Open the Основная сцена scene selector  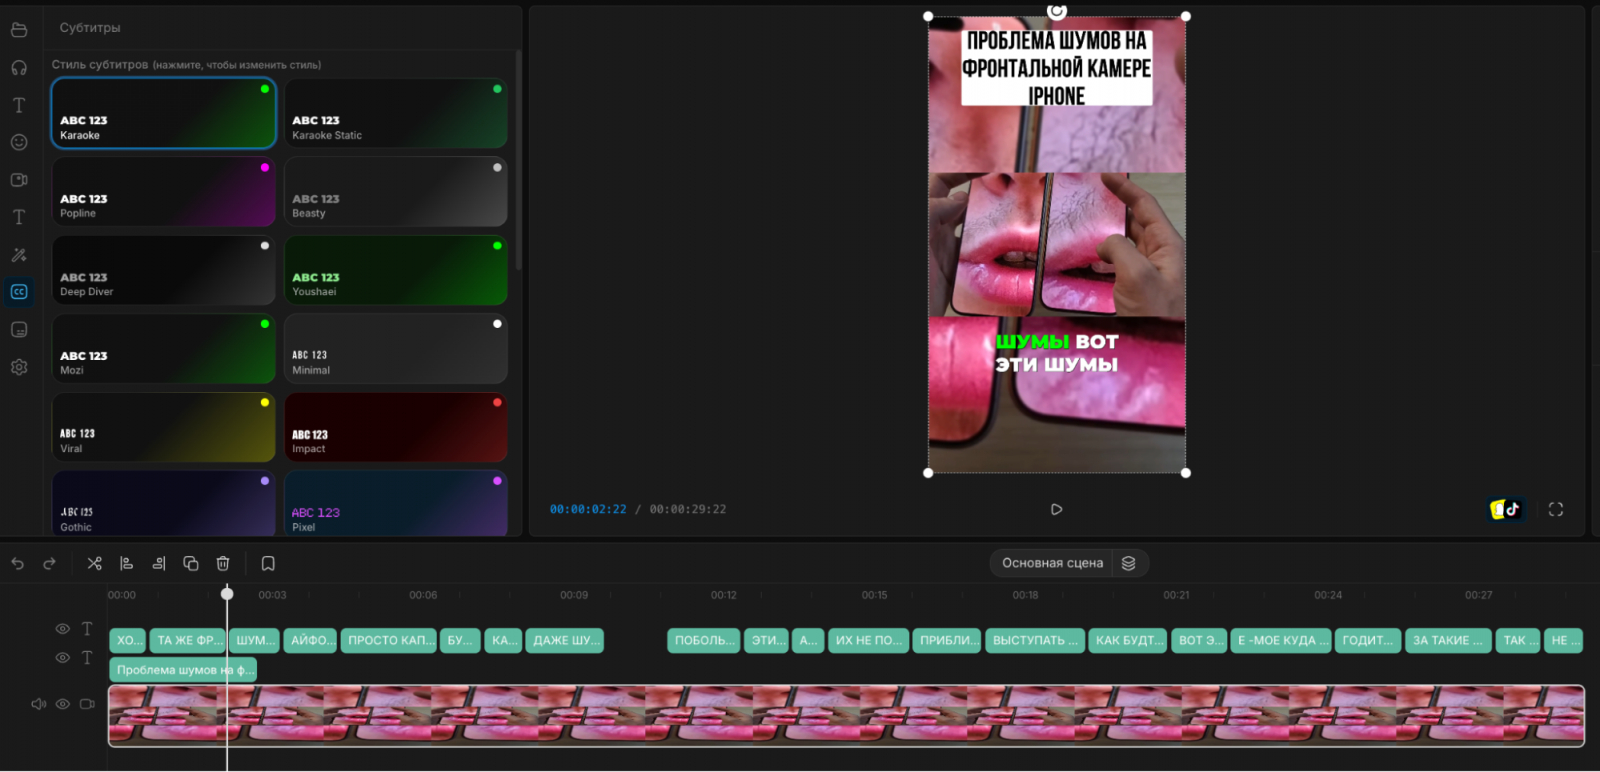tap(1052, 563)
